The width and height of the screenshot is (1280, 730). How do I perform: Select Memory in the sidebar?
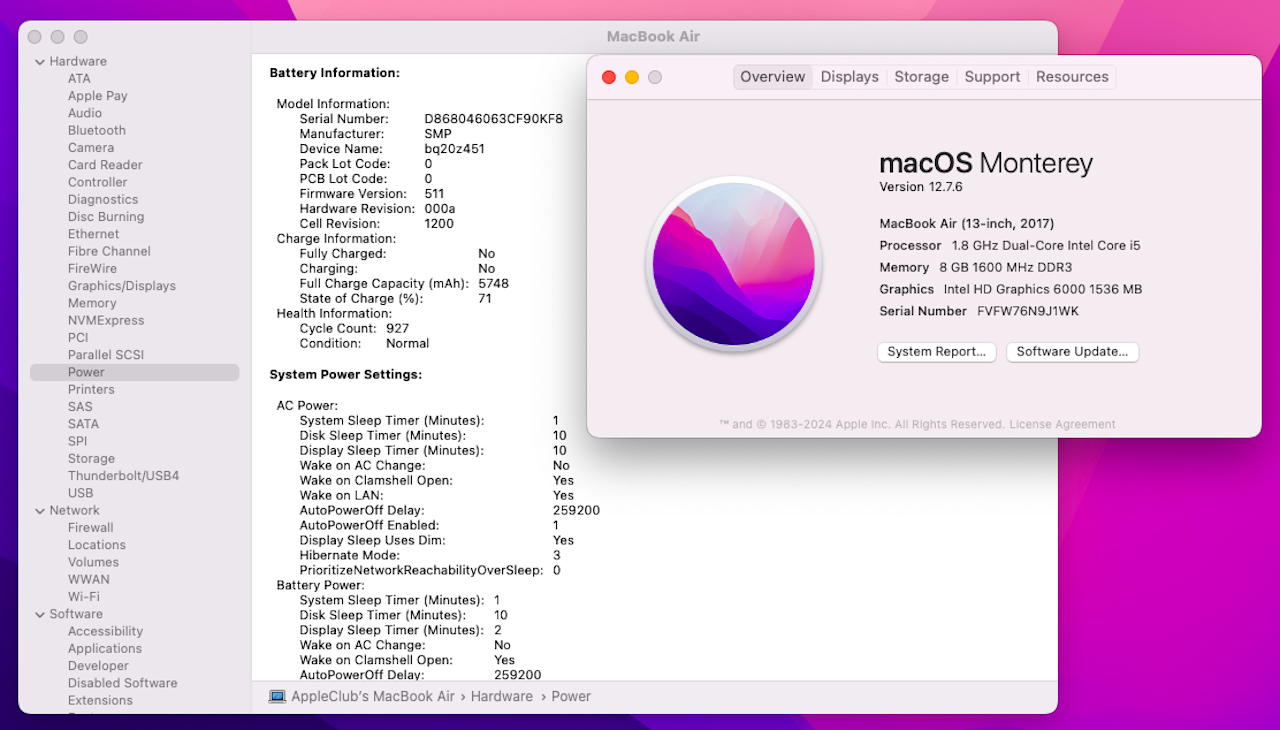(92, 303)
